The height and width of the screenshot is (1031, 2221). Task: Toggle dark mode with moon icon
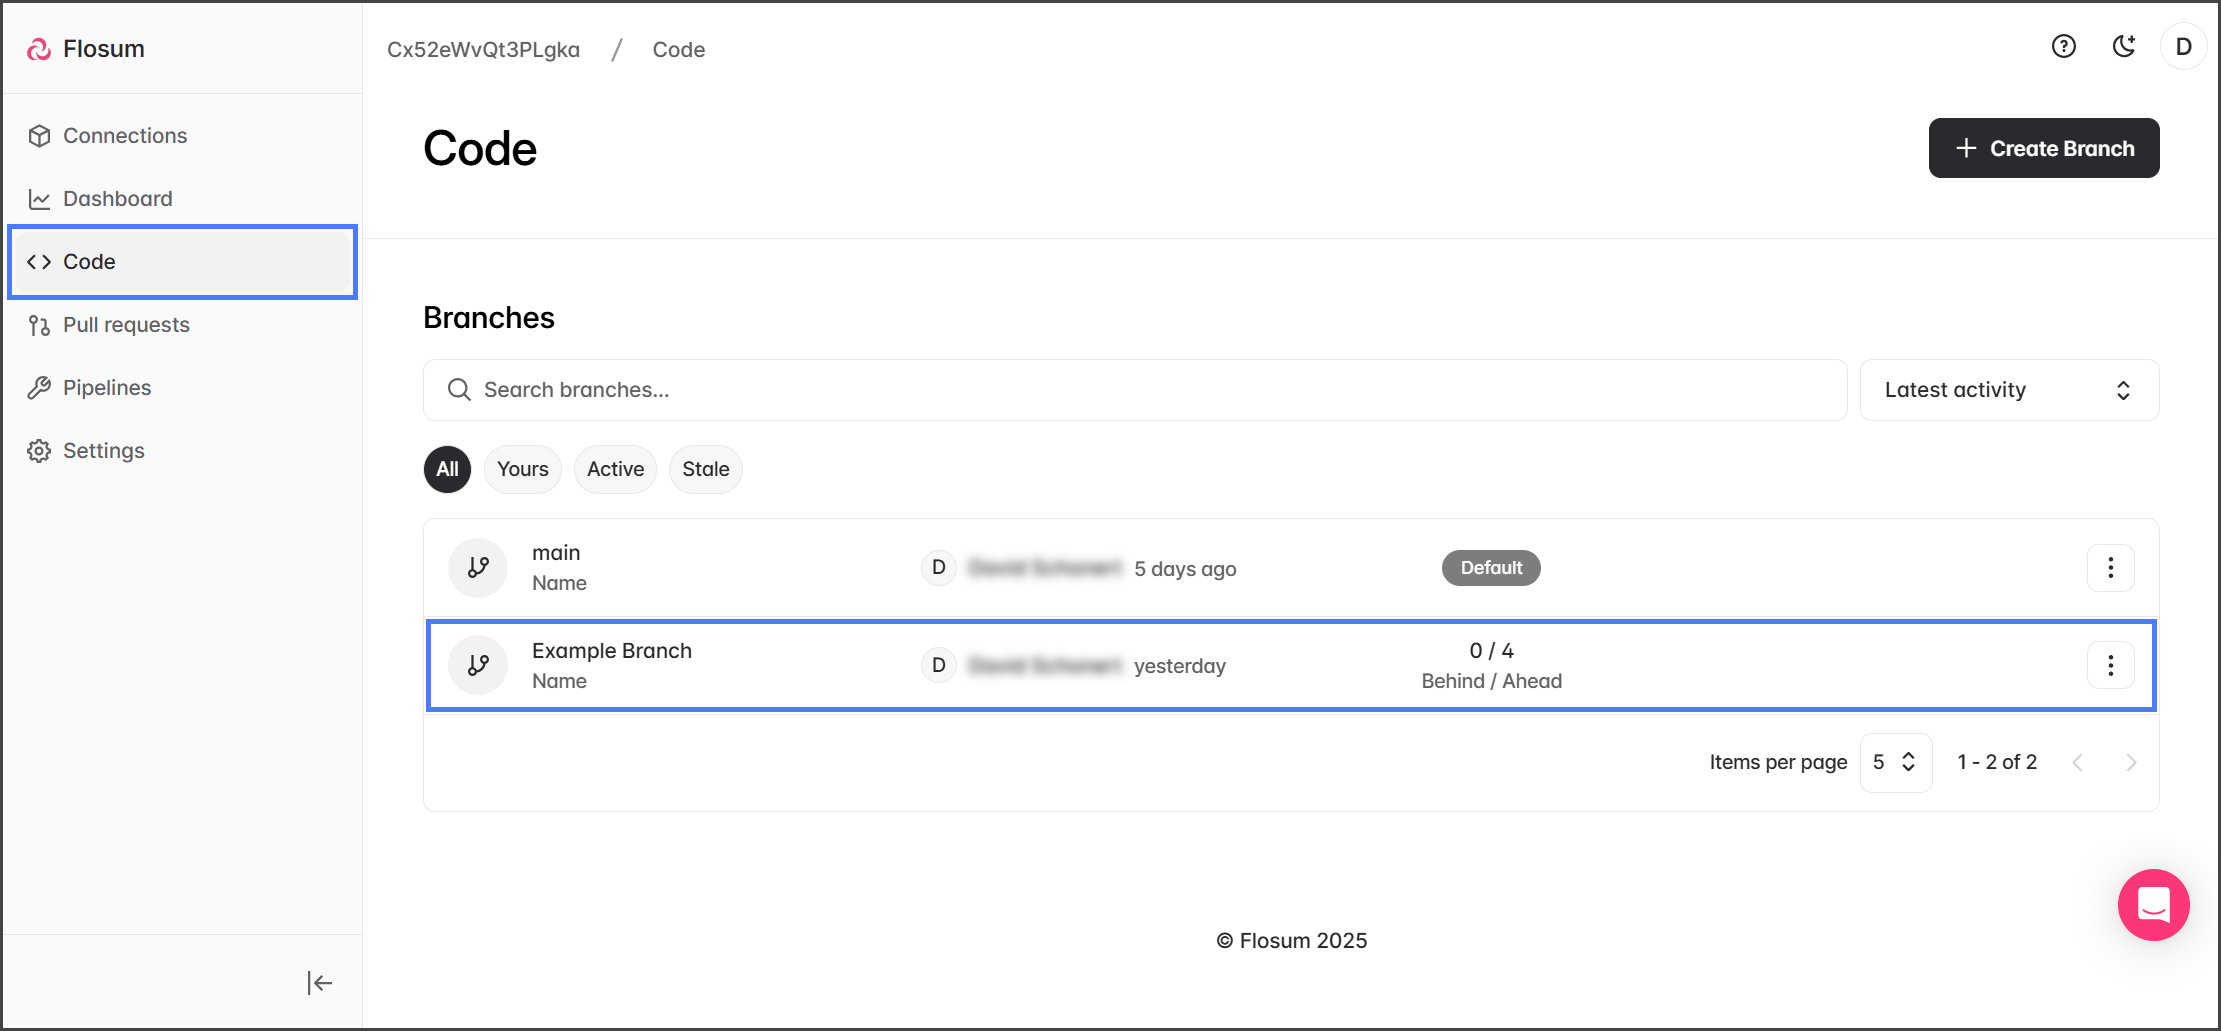click(2123, 47)
